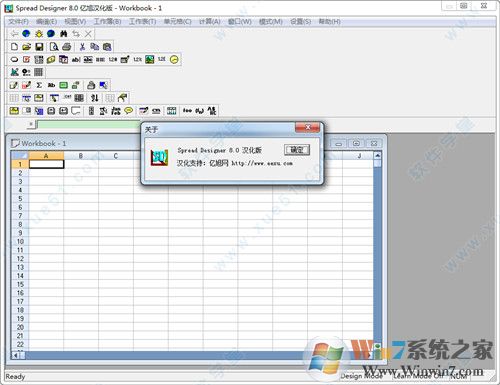The height and width of the screenshot is (385, 500).
Task: Open the 计算(A) menu
Action: tap(210, 22)
